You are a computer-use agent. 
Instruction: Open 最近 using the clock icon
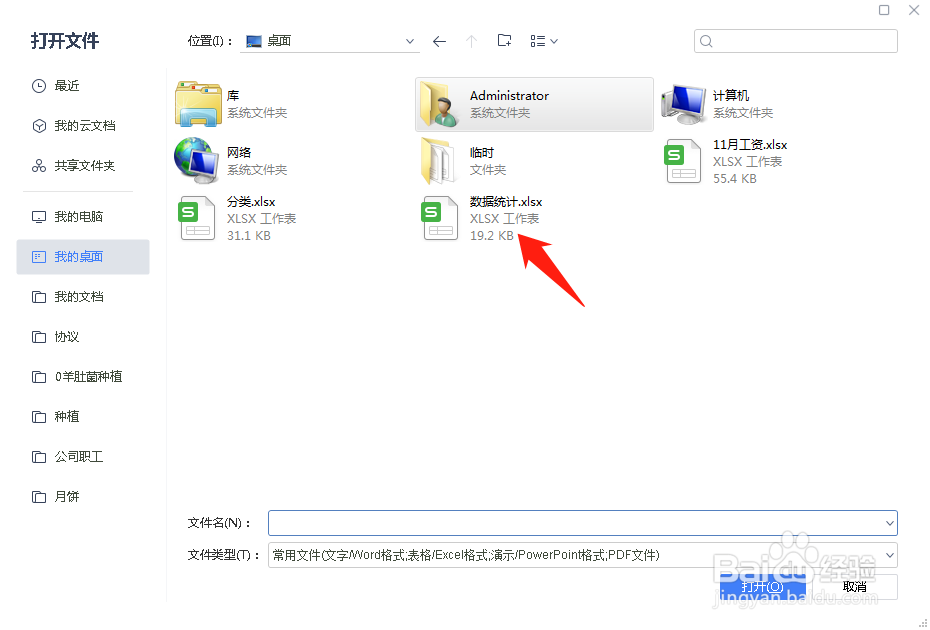coord(40,85)
